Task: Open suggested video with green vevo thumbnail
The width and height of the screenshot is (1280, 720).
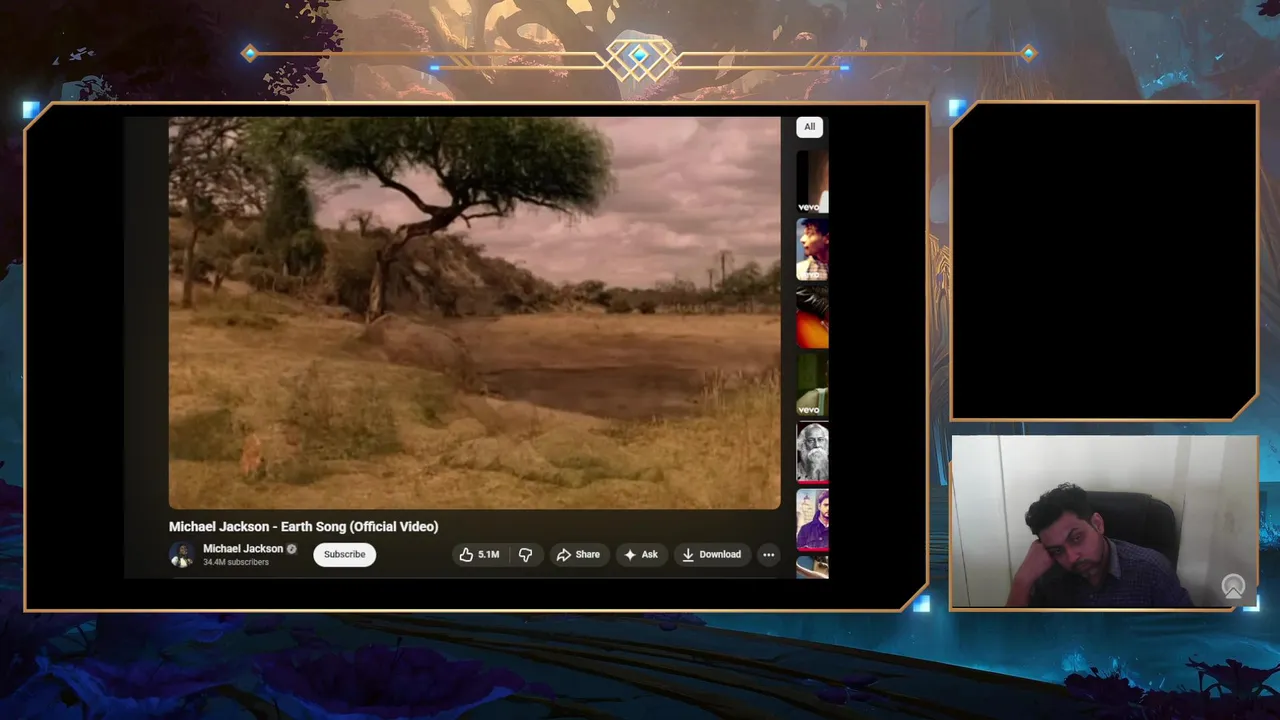Action: (812, 386)
